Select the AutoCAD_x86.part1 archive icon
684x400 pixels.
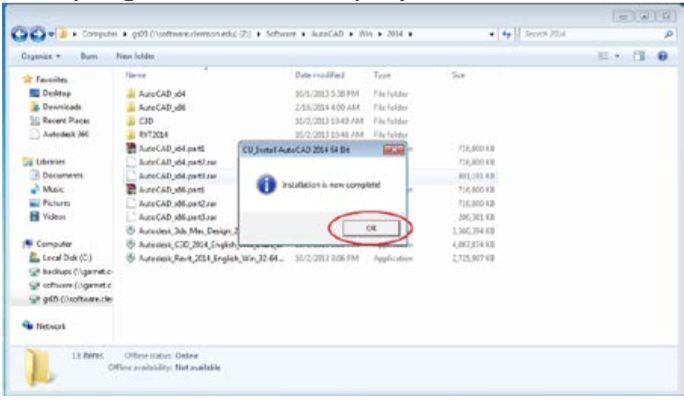(x=131, y=189)
